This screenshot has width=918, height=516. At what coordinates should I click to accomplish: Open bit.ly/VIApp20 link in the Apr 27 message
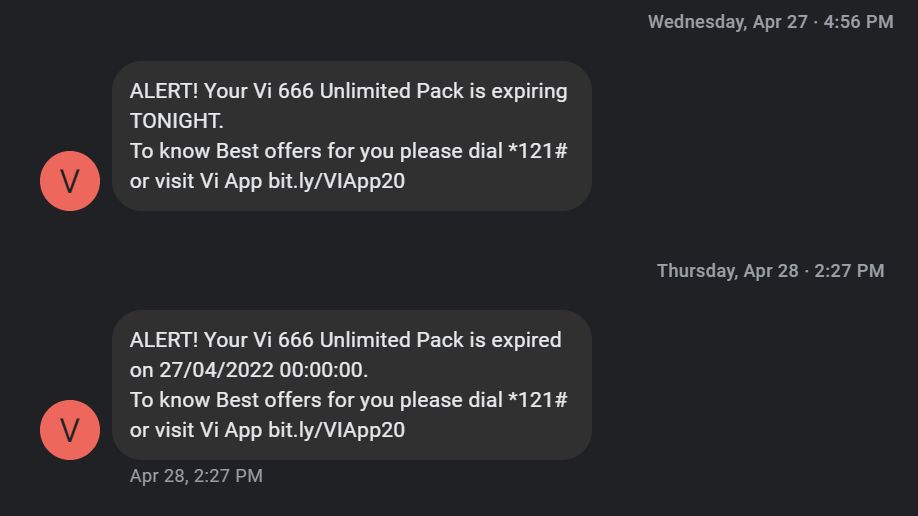point(336,181)
